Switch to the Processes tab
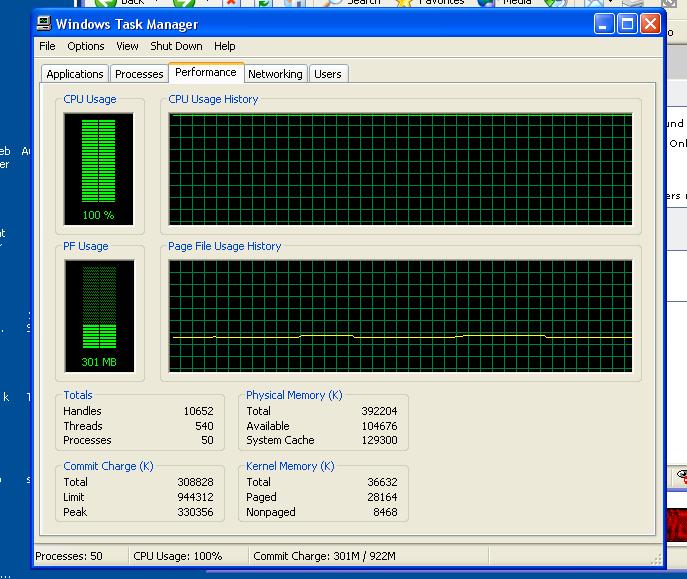Image resolution: width=687 pixels, height=579 pixels. [x=139, y=74]
